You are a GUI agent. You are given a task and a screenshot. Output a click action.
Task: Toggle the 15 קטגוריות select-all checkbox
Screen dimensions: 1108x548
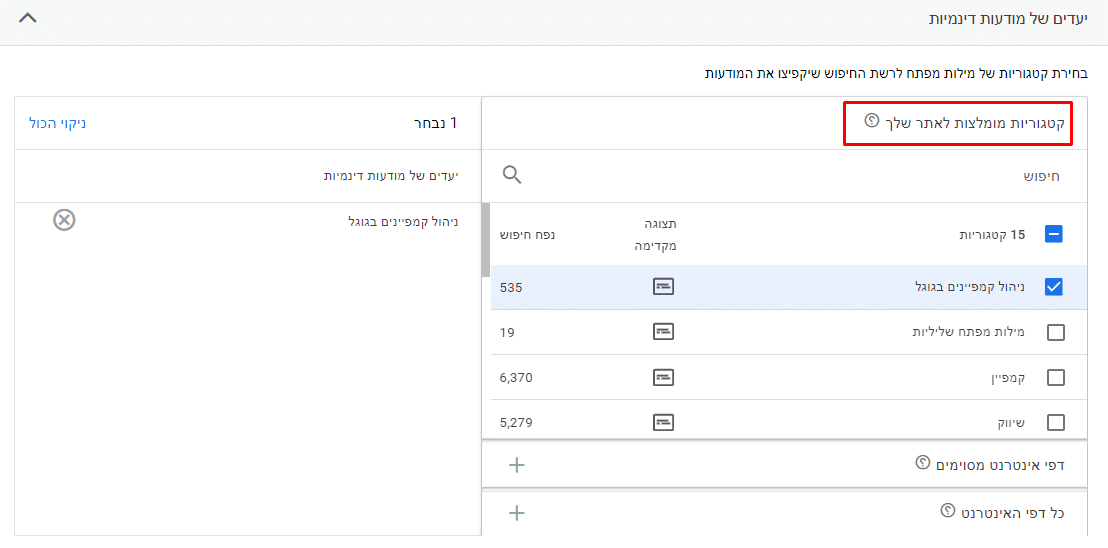1054,234
